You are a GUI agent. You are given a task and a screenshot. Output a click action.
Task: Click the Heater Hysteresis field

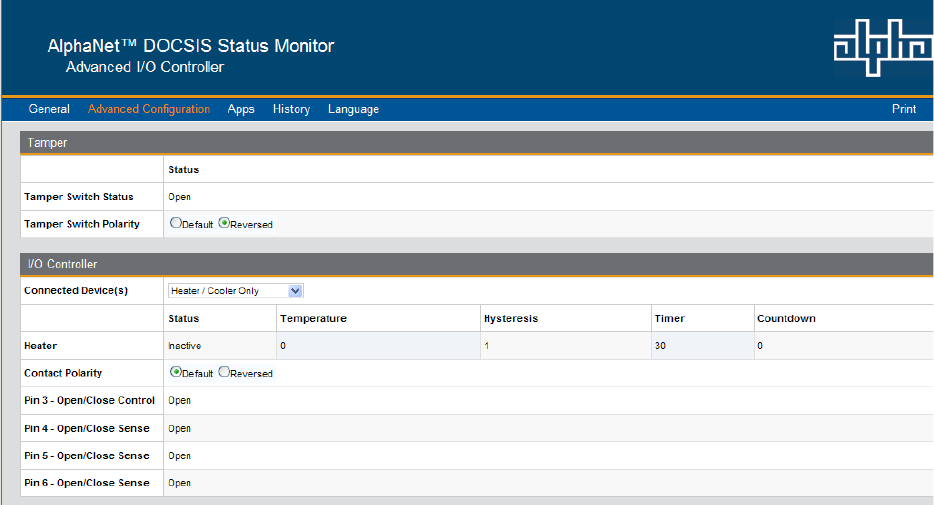[566, 345]
